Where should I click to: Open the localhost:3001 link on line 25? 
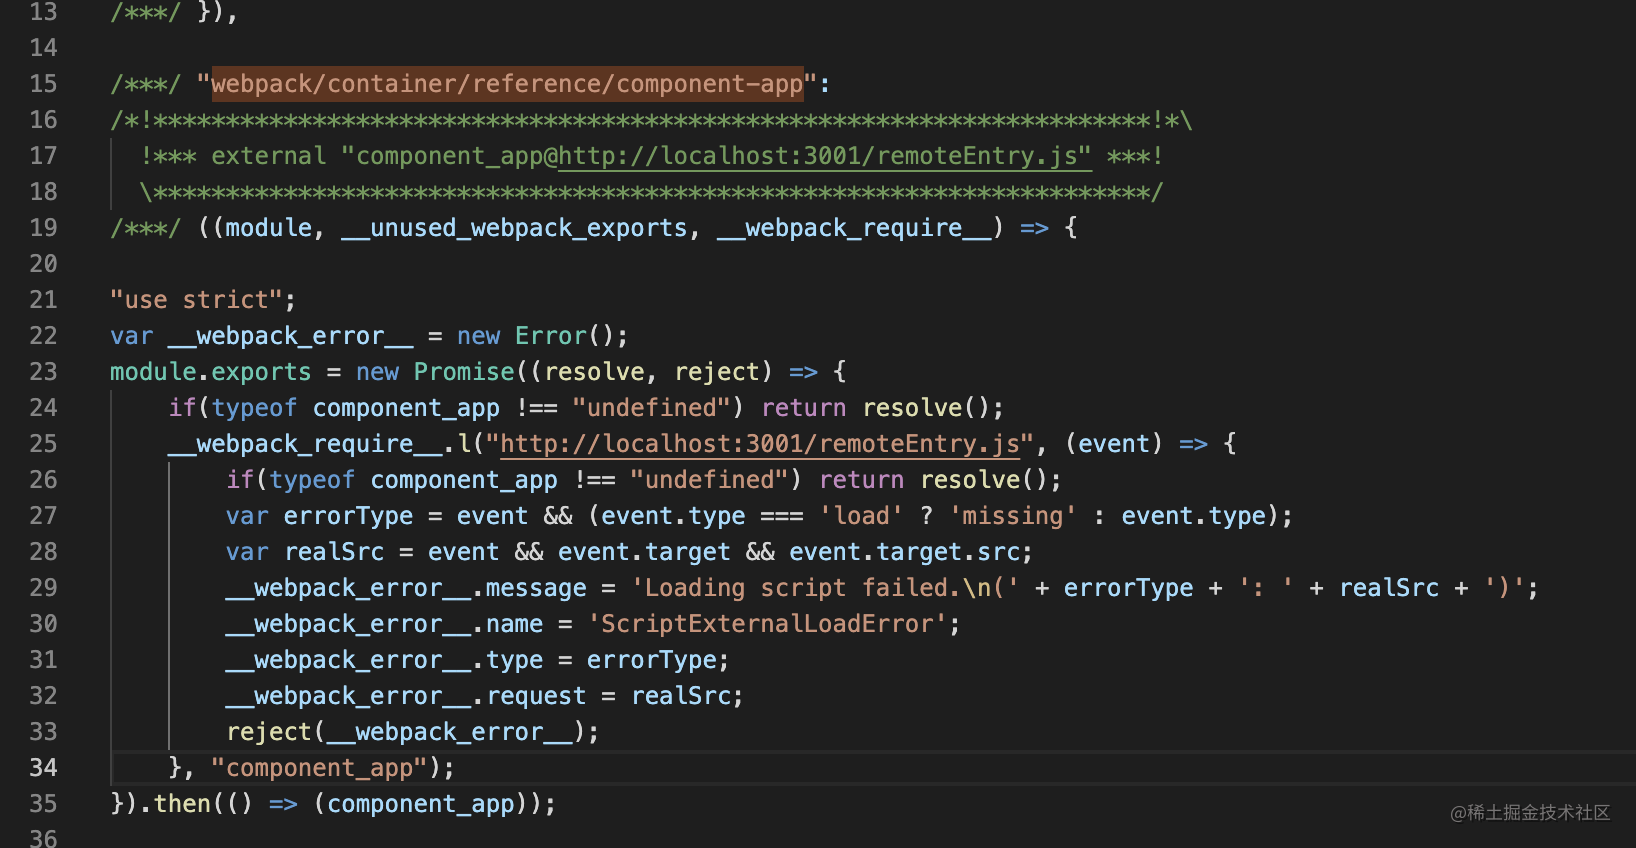point(759,444)
